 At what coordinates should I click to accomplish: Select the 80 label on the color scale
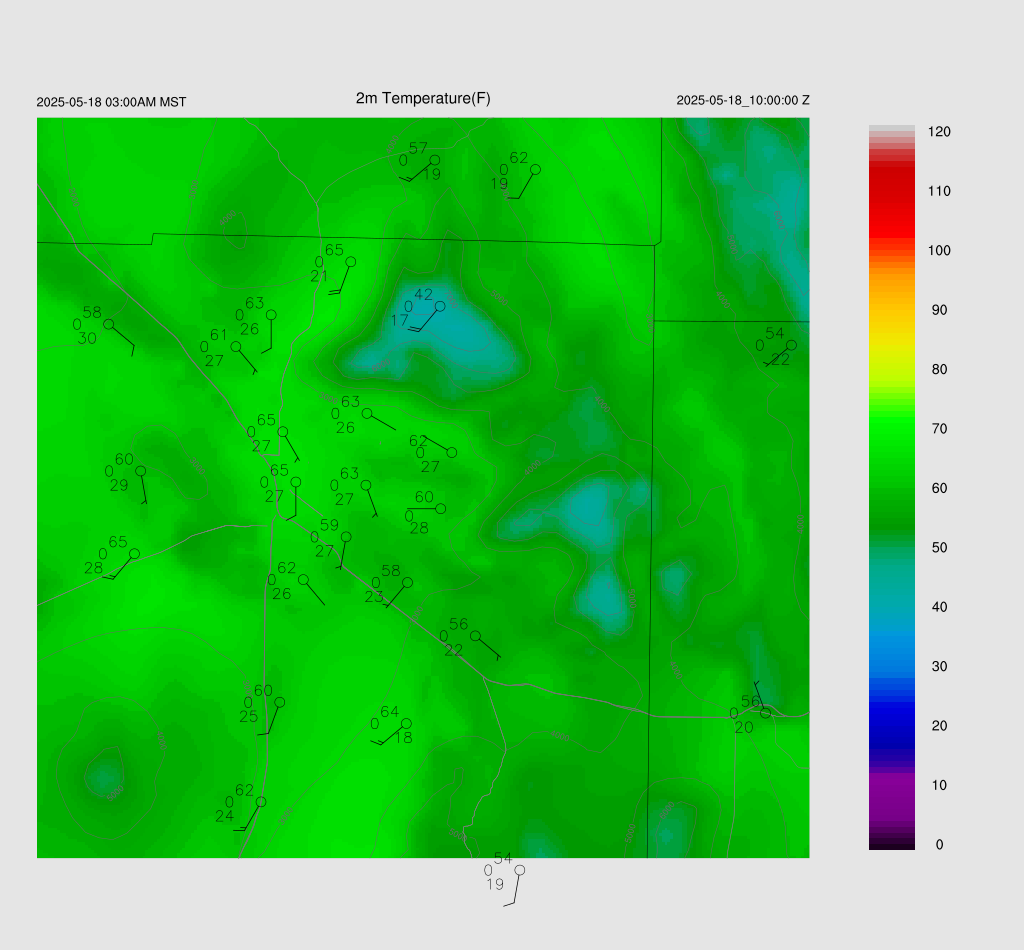point(939,370)
